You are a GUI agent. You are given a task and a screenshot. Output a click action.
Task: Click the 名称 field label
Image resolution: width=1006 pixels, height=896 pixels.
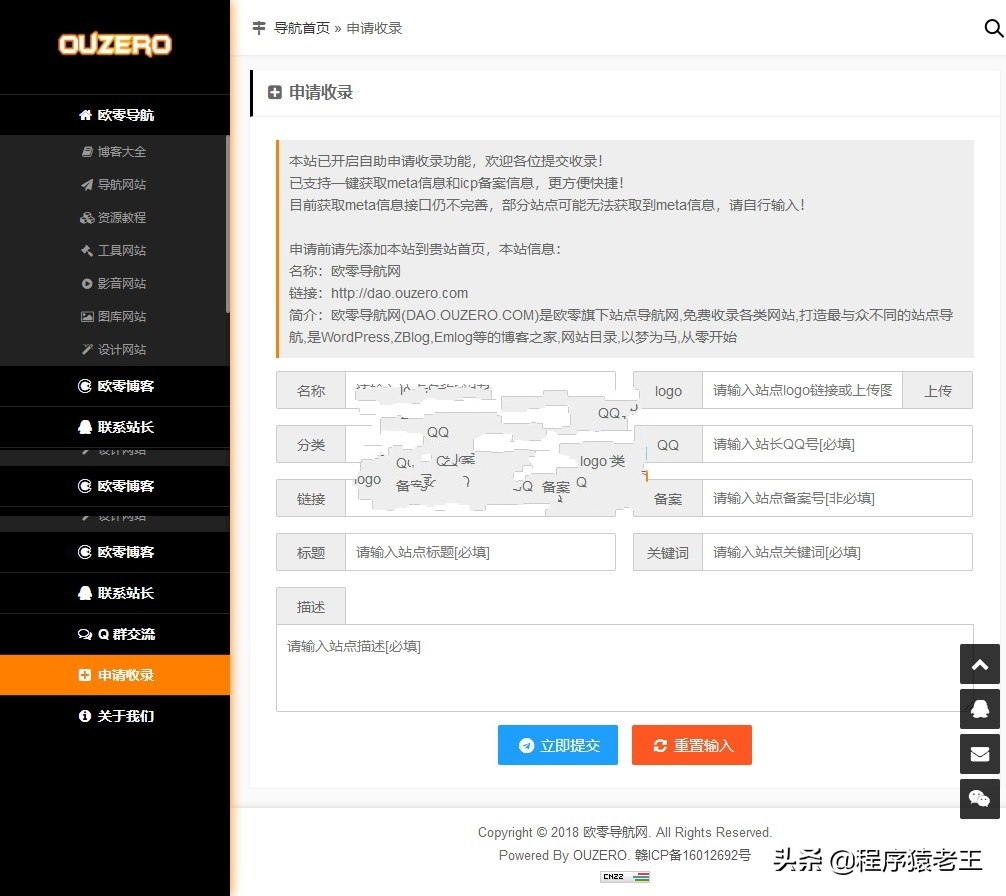tap(311, 390)
